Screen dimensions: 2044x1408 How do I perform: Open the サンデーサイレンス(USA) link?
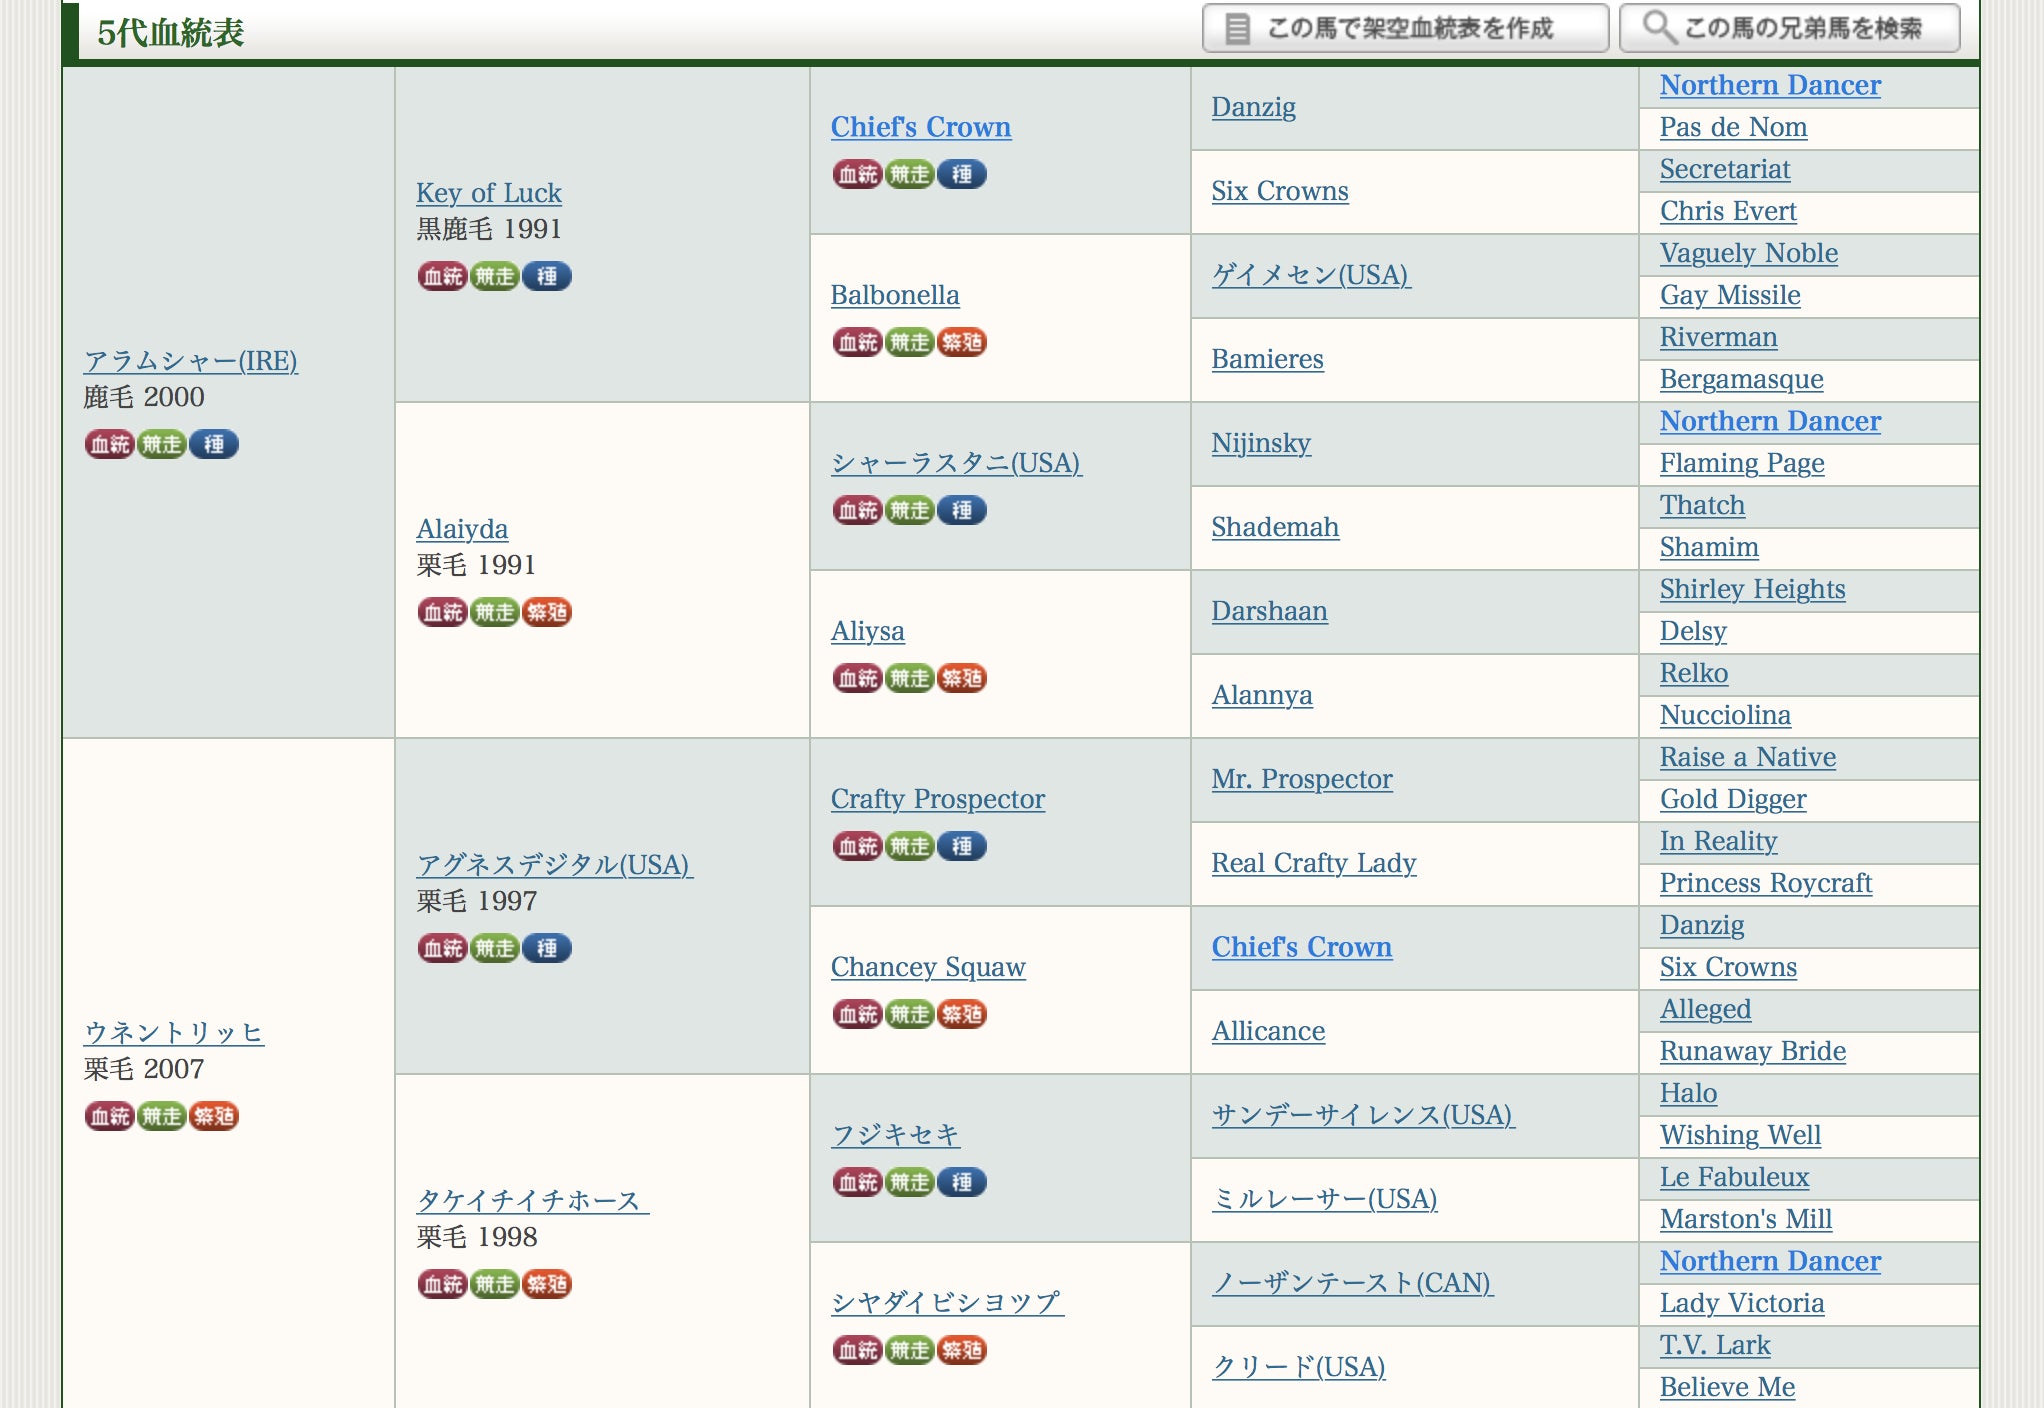pos(1362,1115)
